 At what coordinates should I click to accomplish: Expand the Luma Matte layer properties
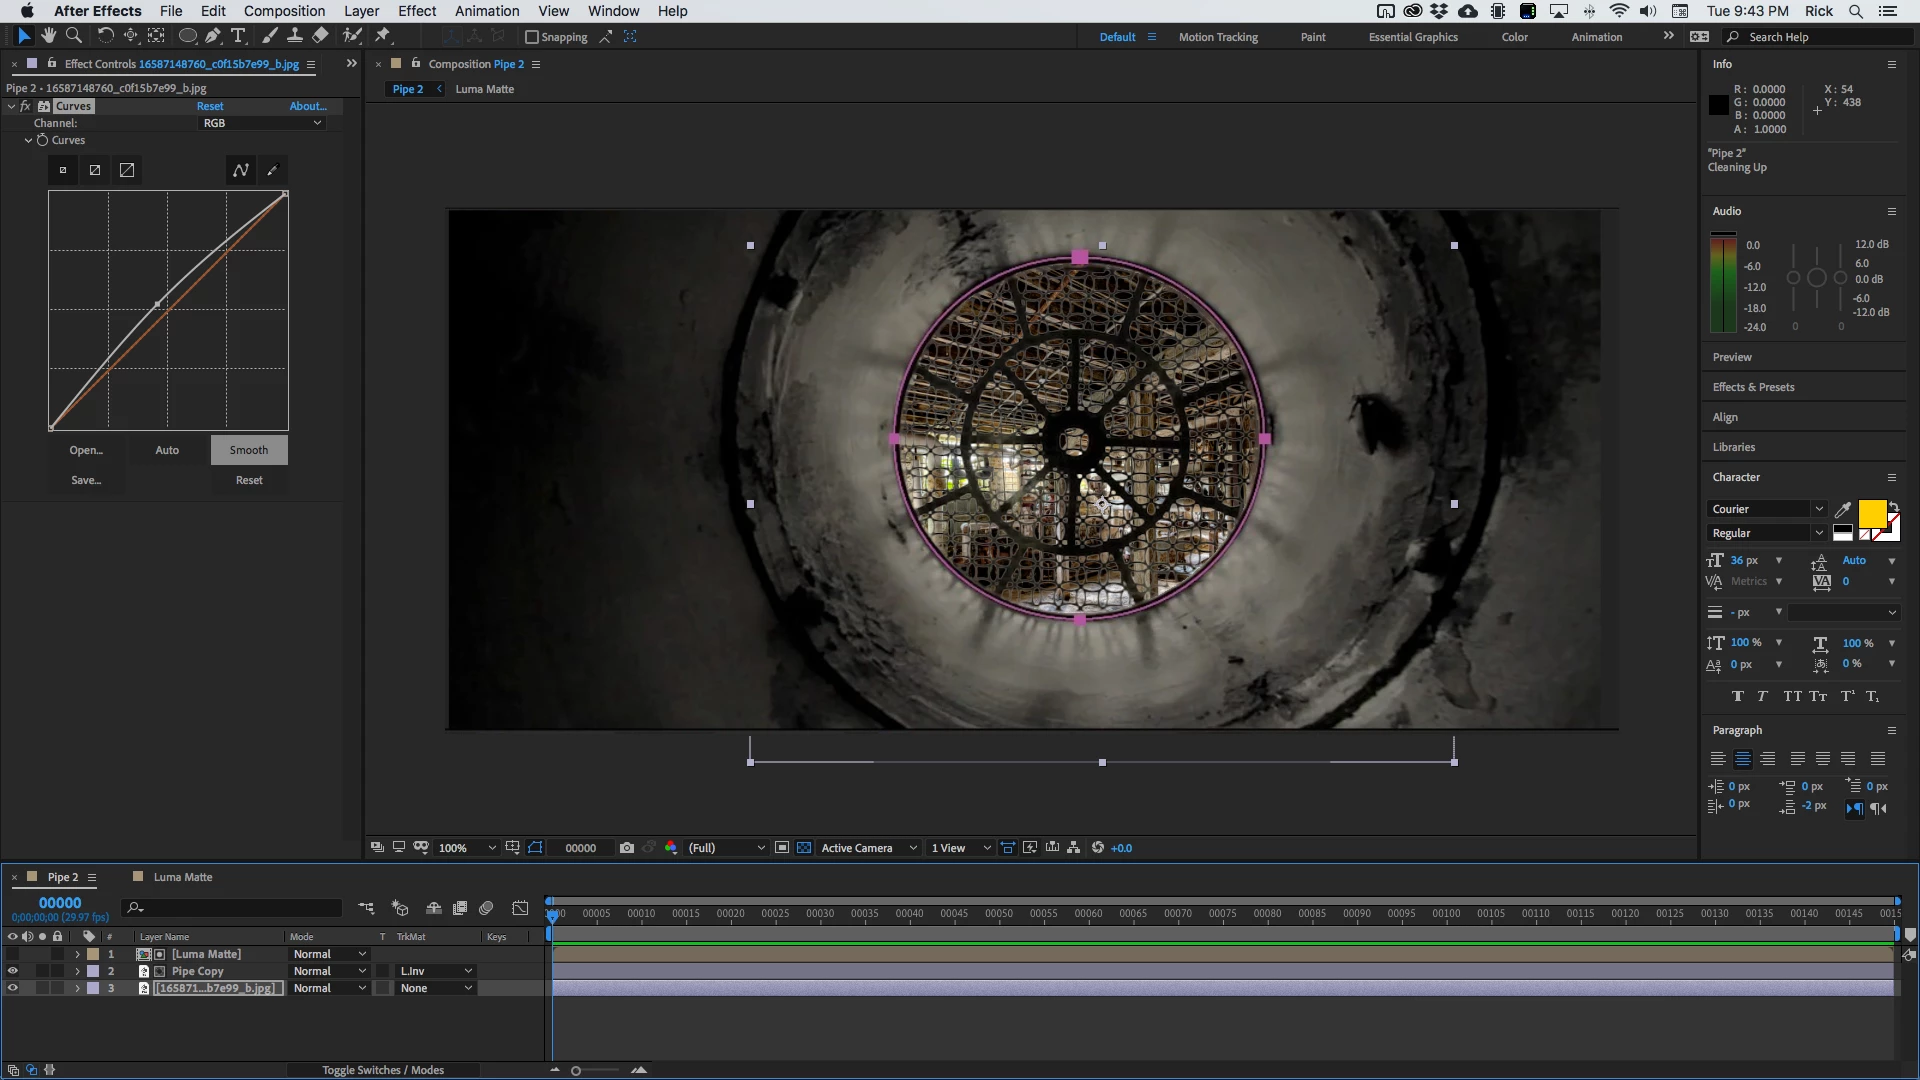coord(77,954)
